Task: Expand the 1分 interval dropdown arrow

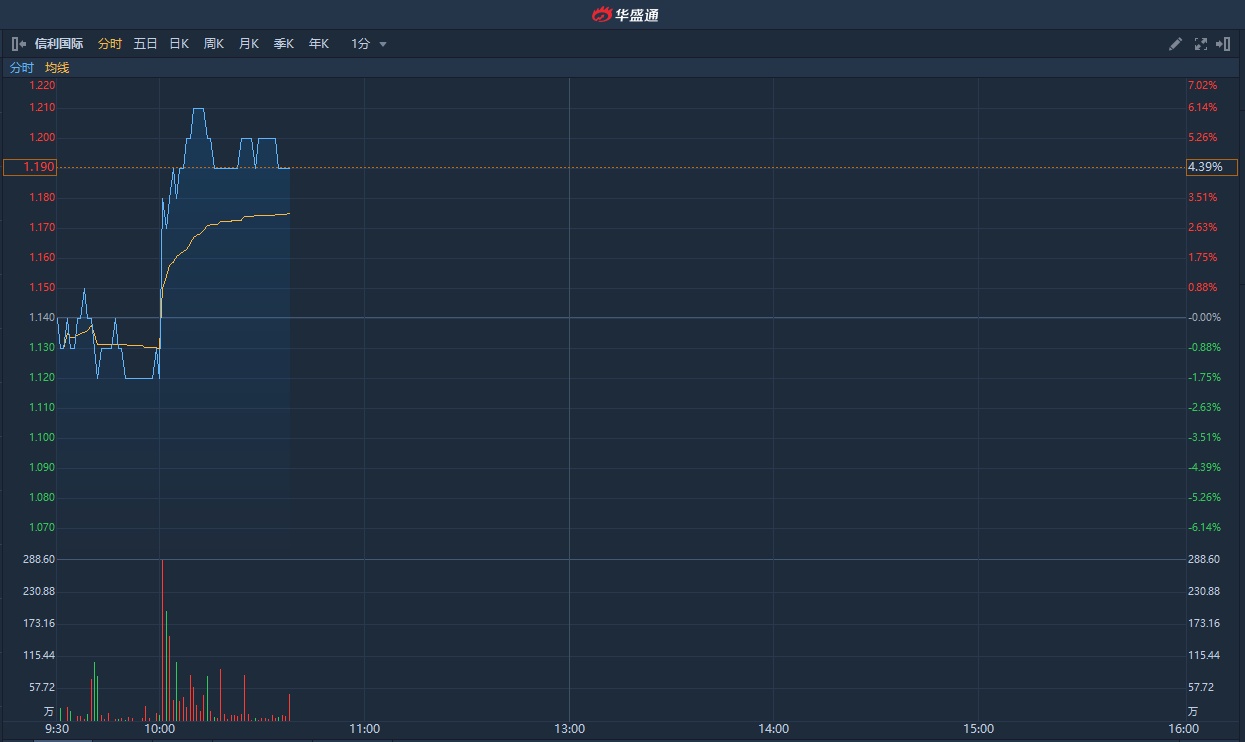Action: (383, 44)
